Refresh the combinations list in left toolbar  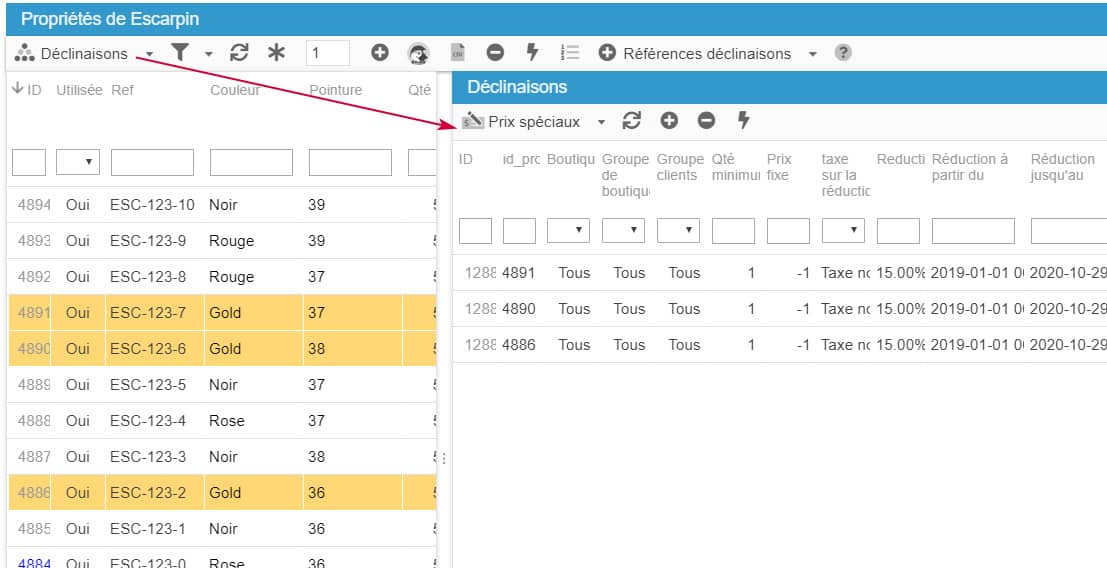239,53
